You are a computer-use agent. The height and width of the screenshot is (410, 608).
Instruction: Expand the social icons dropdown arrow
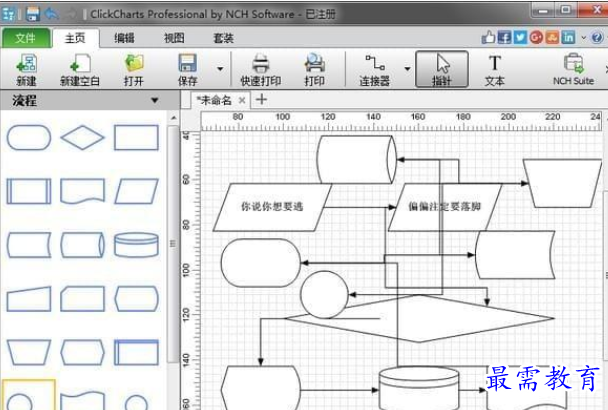tap(584, 38)
